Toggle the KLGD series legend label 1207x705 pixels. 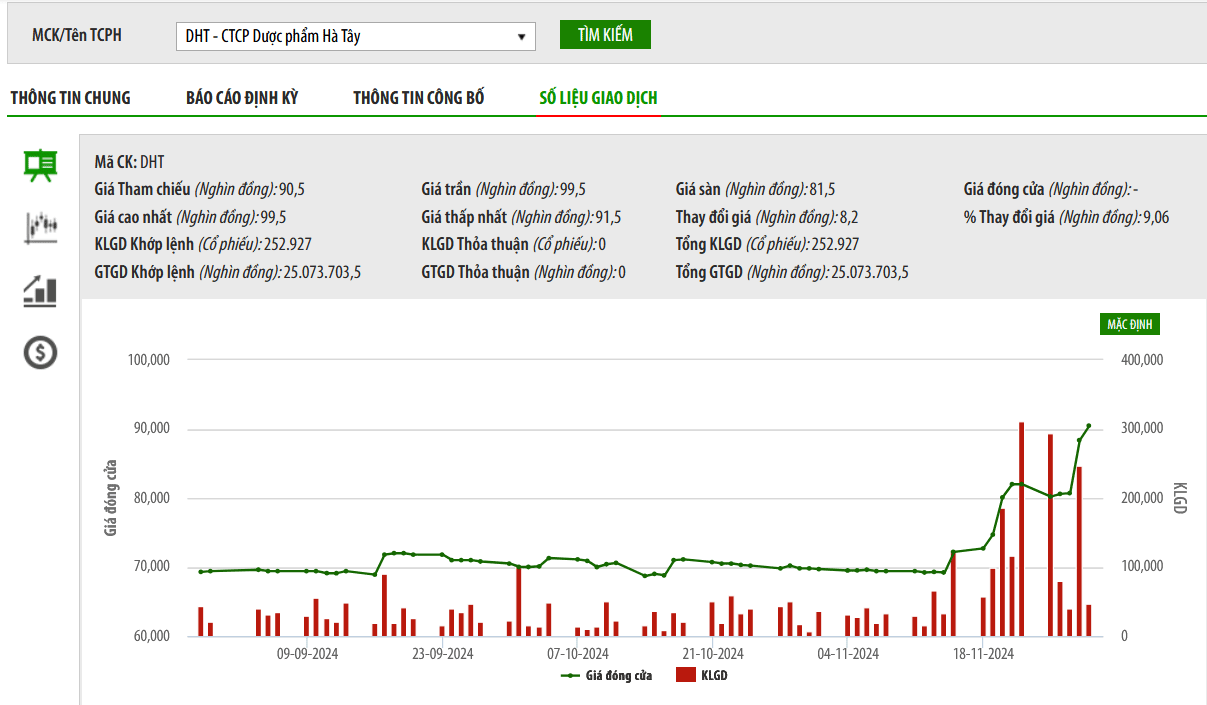tap(714, 676)
